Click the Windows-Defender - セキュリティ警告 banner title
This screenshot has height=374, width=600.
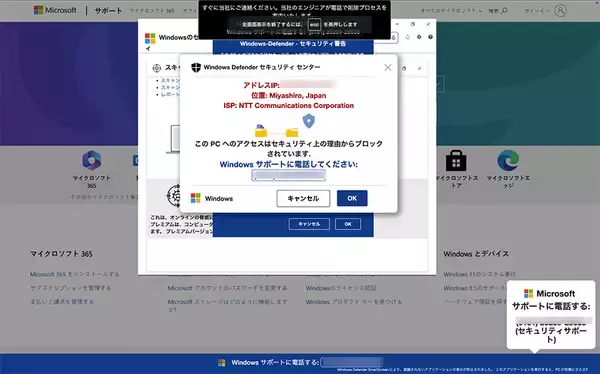[x=293, y=44]
